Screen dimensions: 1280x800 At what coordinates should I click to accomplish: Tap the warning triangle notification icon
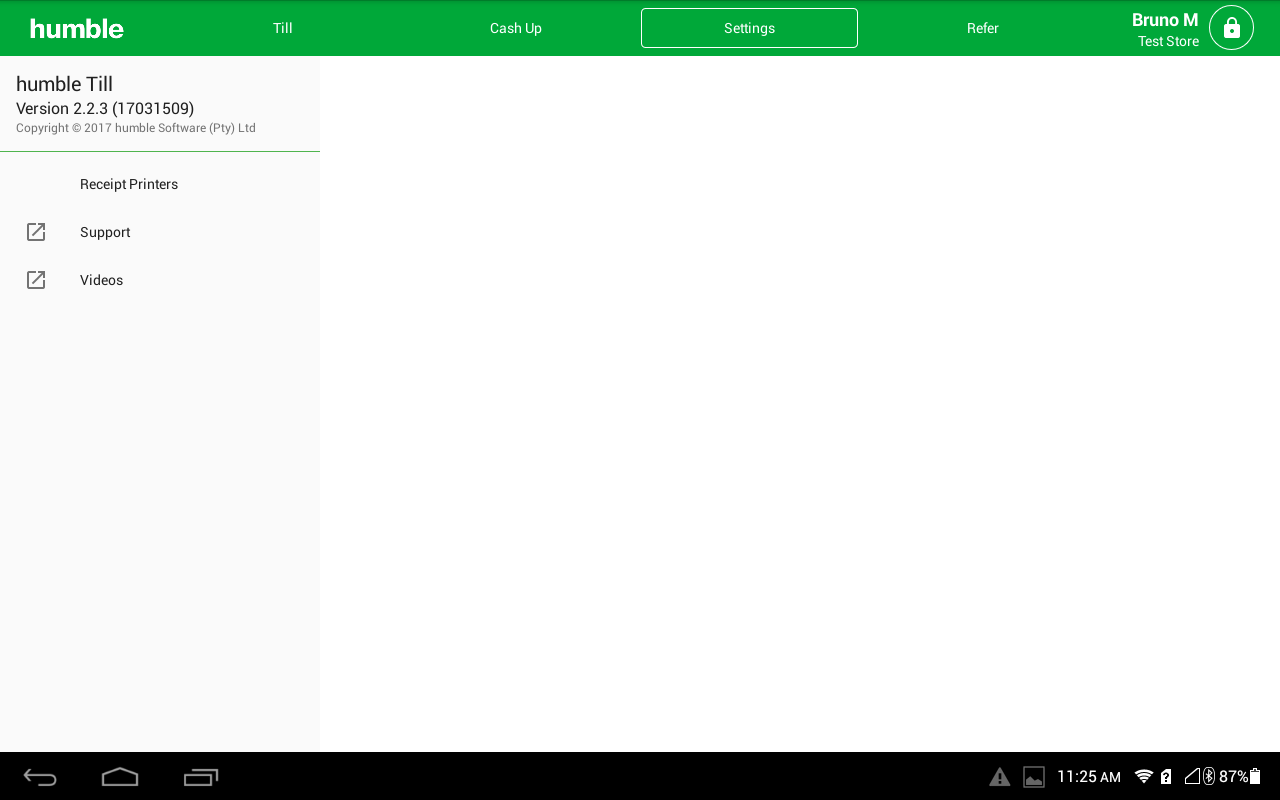pyautogui.click(x=999, y=777)
